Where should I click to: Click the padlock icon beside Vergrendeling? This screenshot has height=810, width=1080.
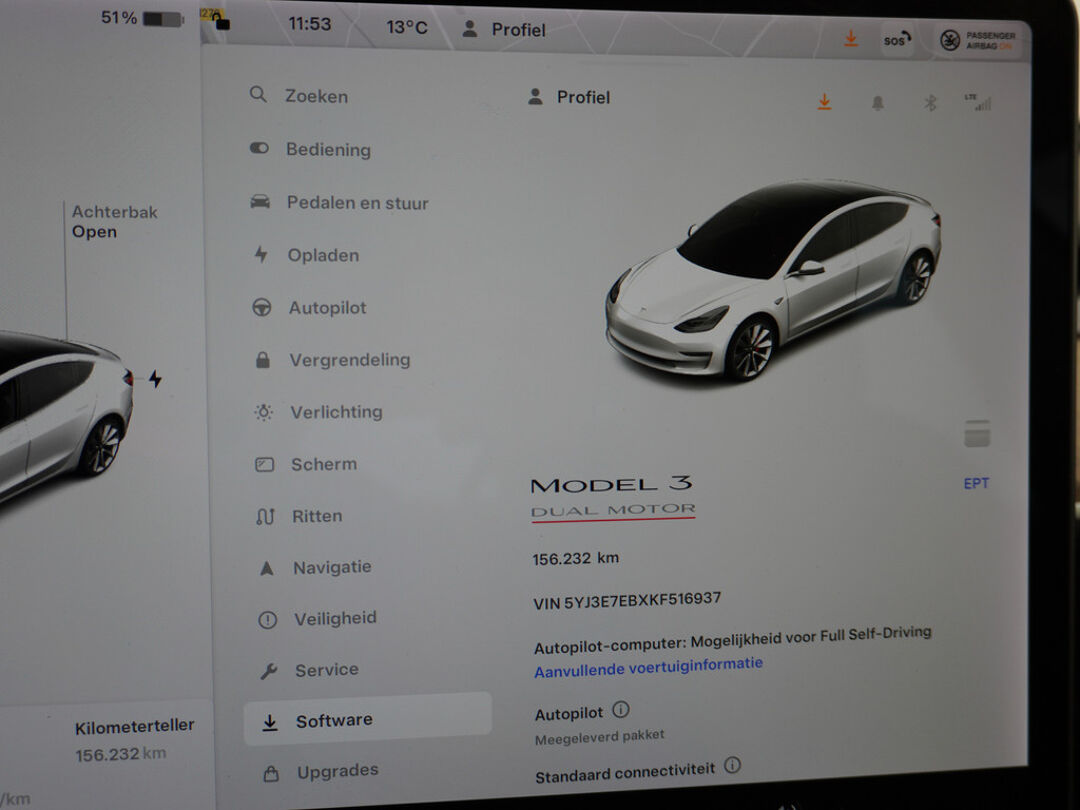pos(262,360)
